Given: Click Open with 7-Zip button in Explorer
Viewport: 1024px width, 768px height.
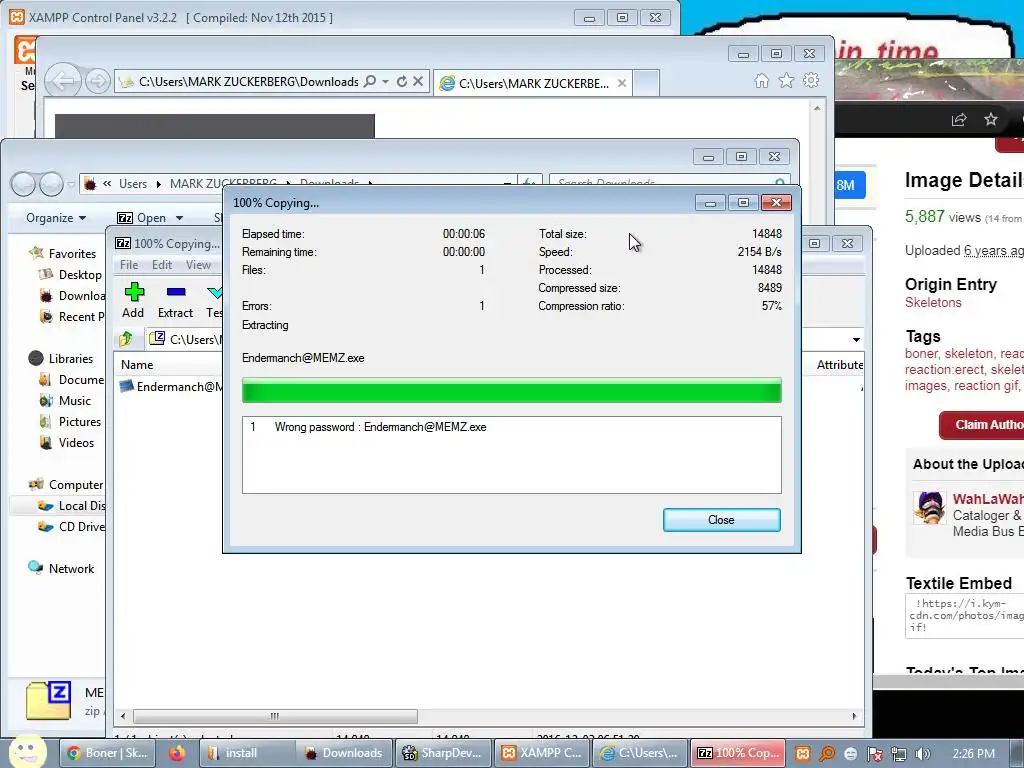Looking at the screenshot, I should (141, 218).
